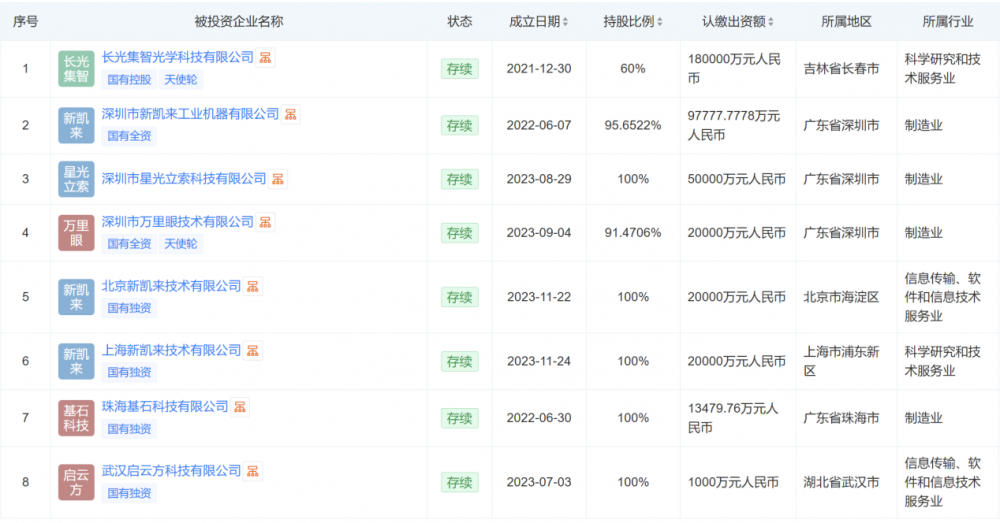
Task: Sort the table by 成立日期 column
Action: (566, 22)
